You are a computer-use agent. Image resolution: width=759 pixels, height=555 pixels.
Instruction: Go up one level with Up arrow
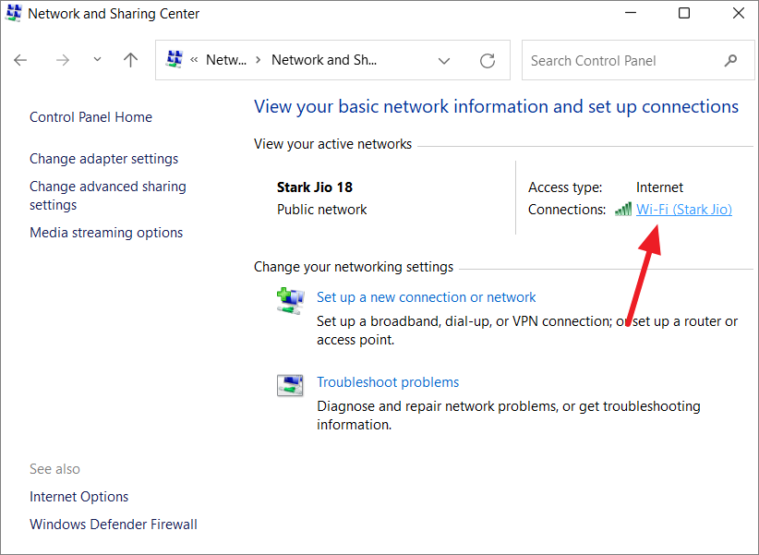click(x=130, y=60)
